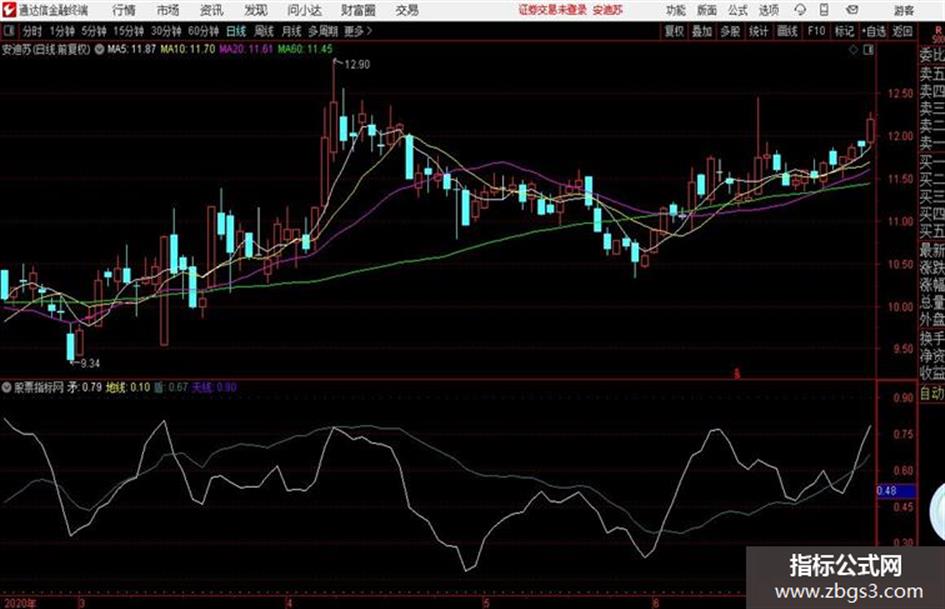Toggle the side panel icon at chart top-right

click(x=868, y=50)
